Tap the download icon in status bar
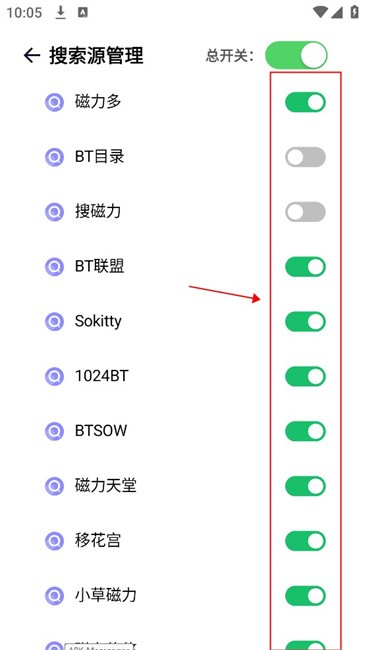This screenshot has width=365, height=650. coord(61,13)
